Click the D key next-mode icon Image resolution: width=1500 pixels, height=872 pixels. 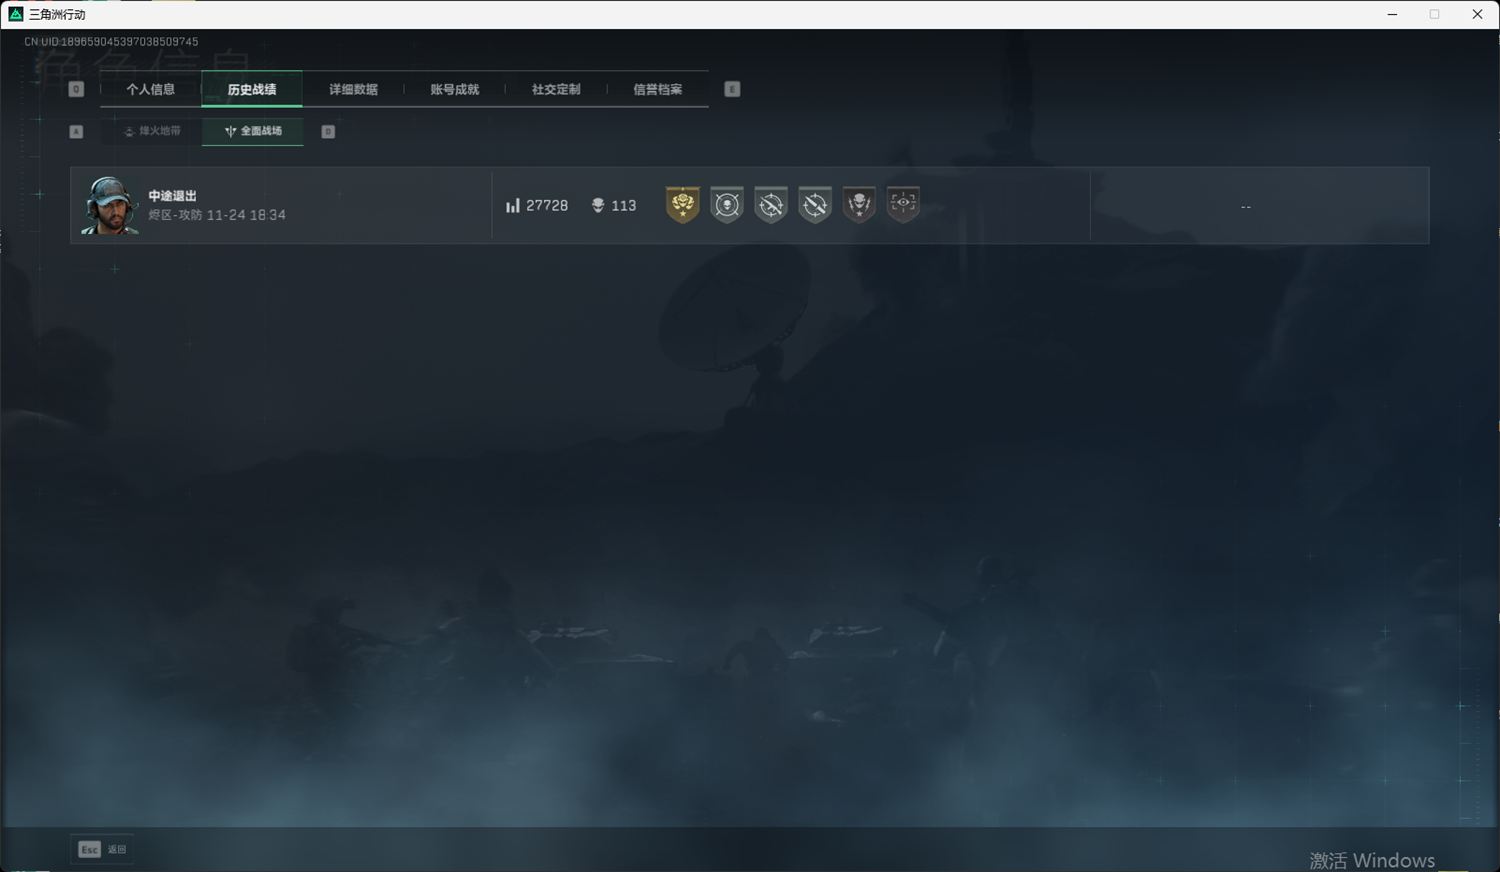click(x=328, y=132)
